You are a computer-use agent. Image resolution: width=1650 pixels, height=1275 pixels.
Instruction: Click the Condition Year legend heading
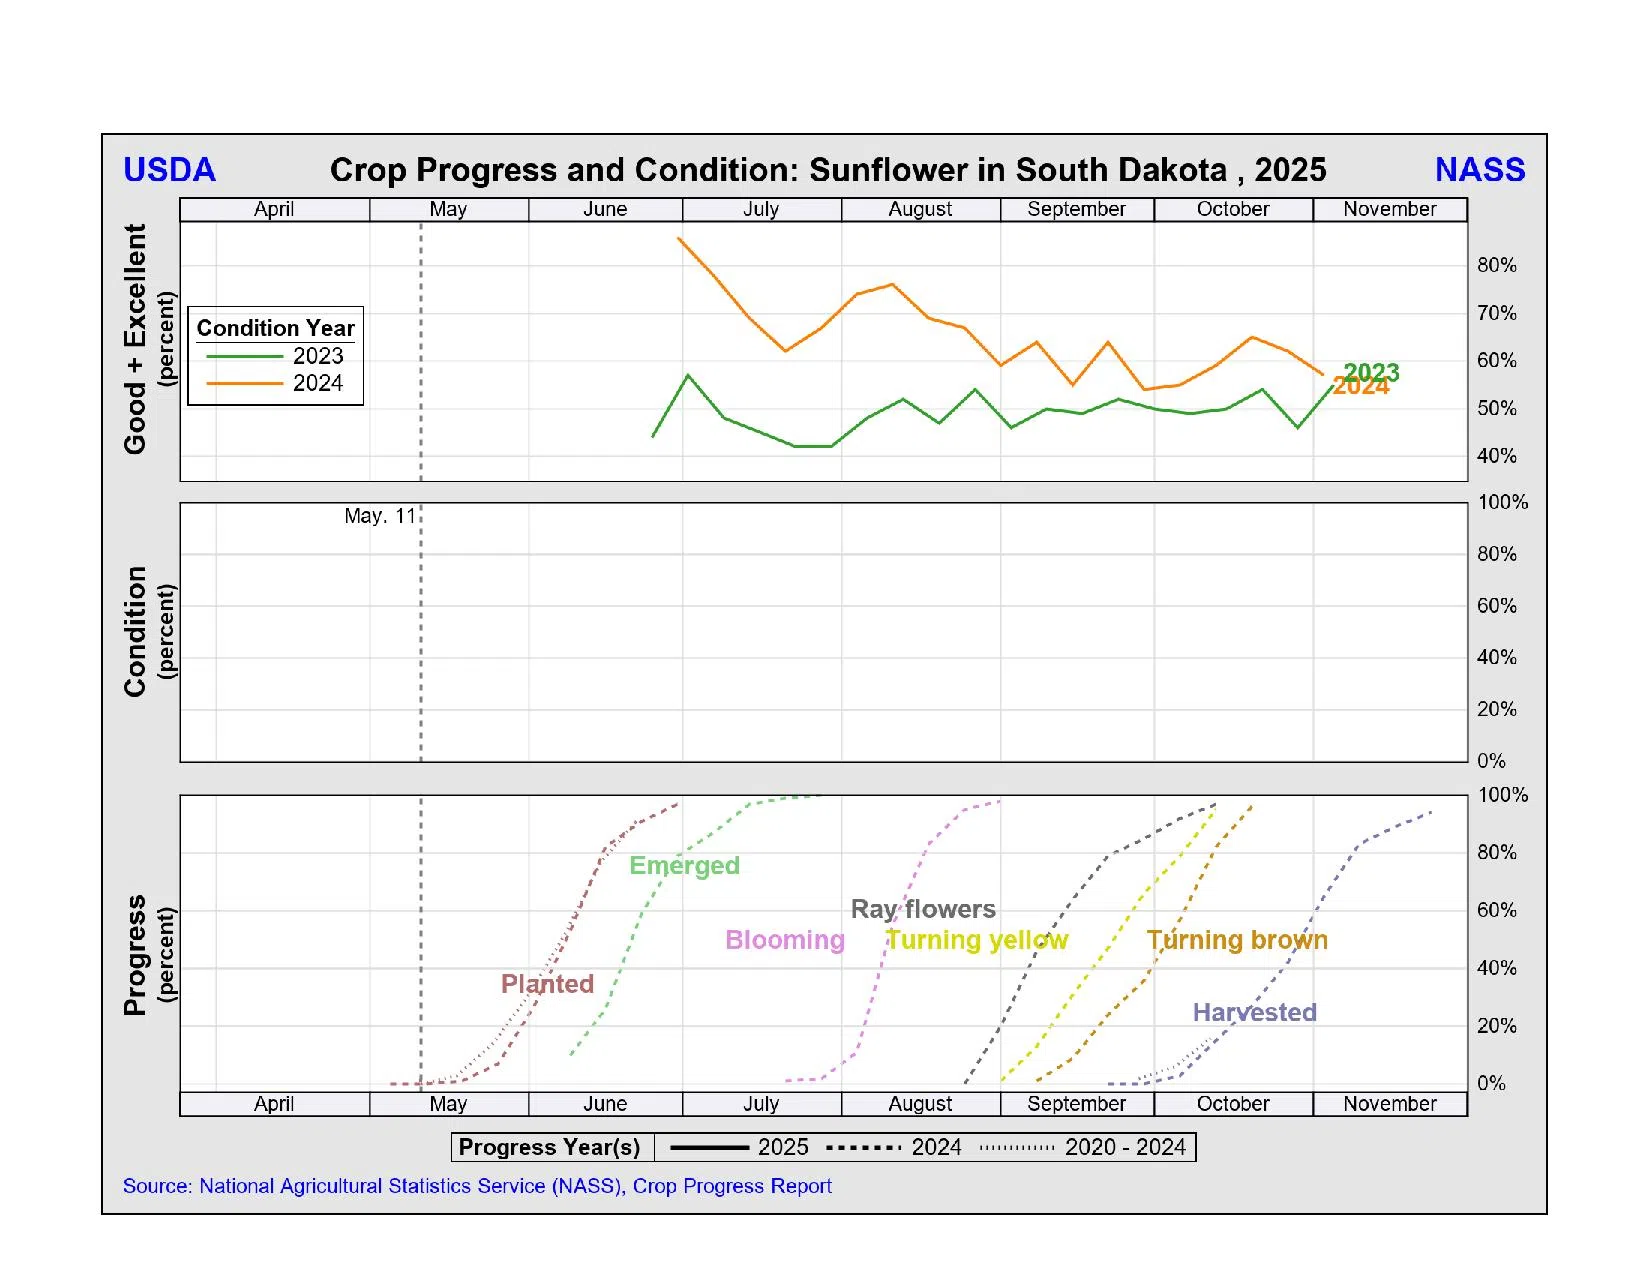(275, 328)
